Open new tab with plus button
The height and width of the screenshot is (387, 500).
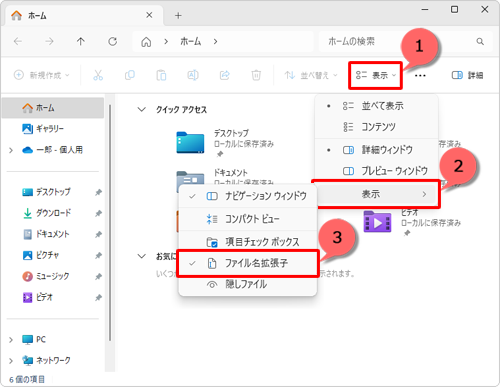click(178, 15)
